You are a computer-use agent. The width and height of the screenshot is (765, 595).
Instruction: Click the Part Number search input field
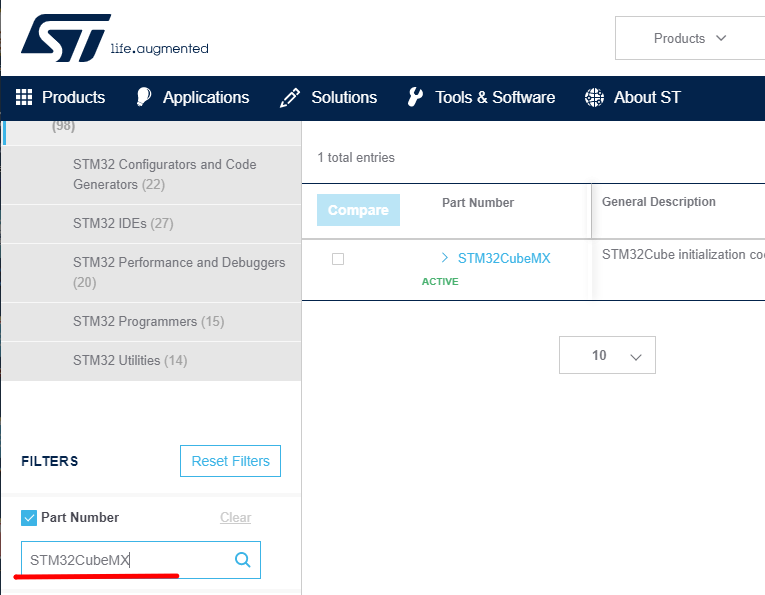click(x=125, y=560)
